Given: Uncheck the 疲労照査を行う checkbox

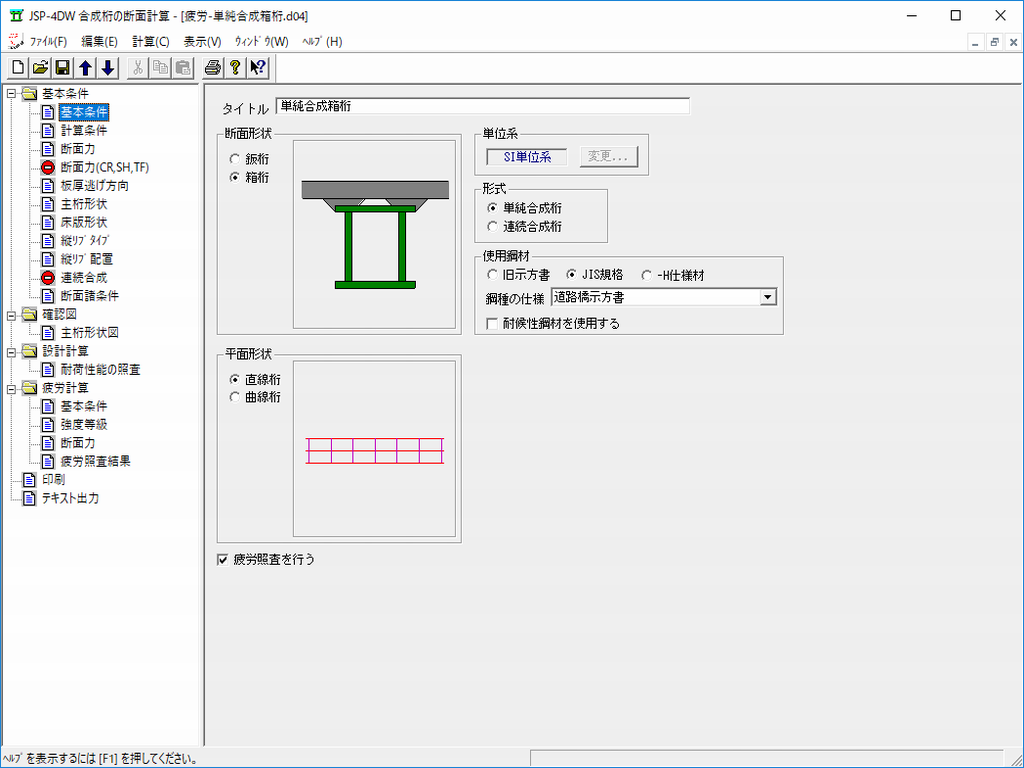Looking at the screenshot, I should [223, 560].
